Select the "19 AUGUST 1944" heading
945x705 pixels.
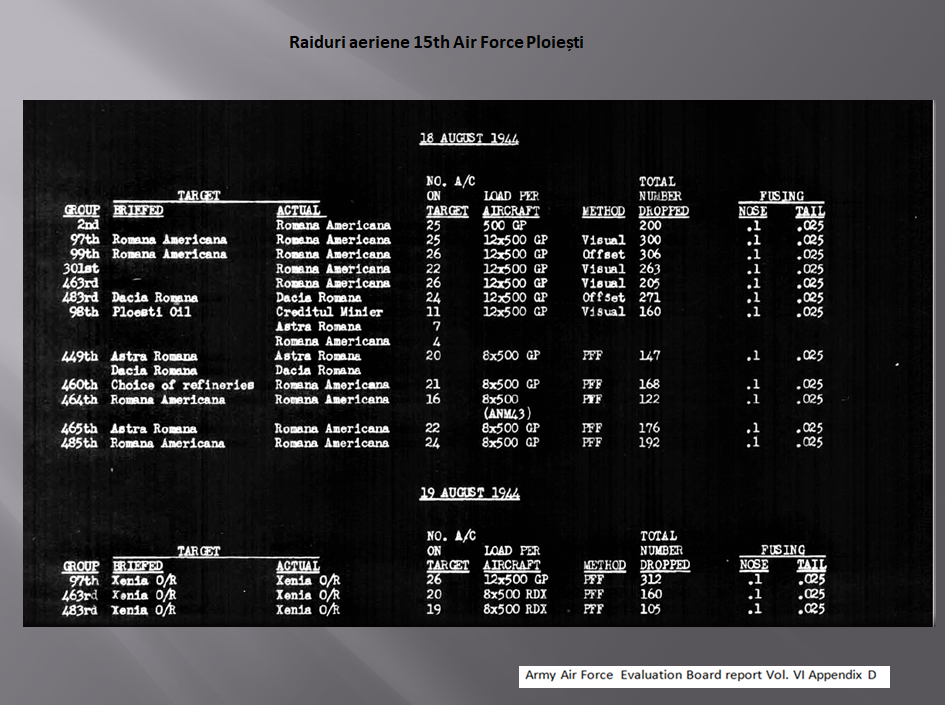(x=469, y=493)
